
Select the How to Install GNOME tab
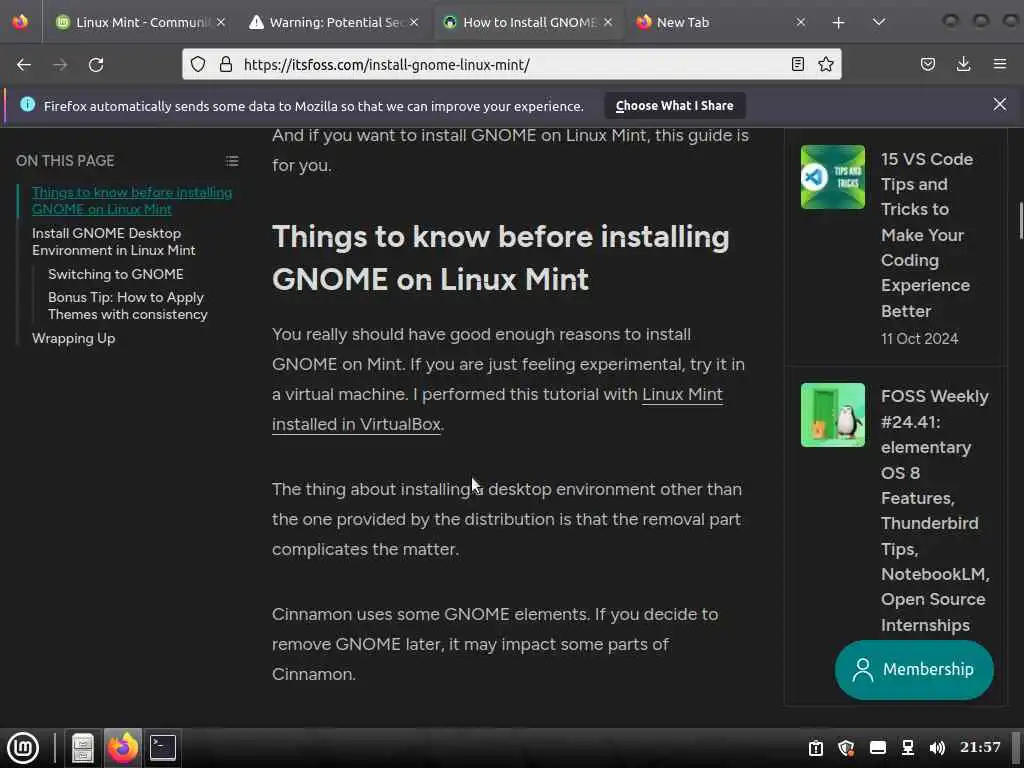coord(528,22)
